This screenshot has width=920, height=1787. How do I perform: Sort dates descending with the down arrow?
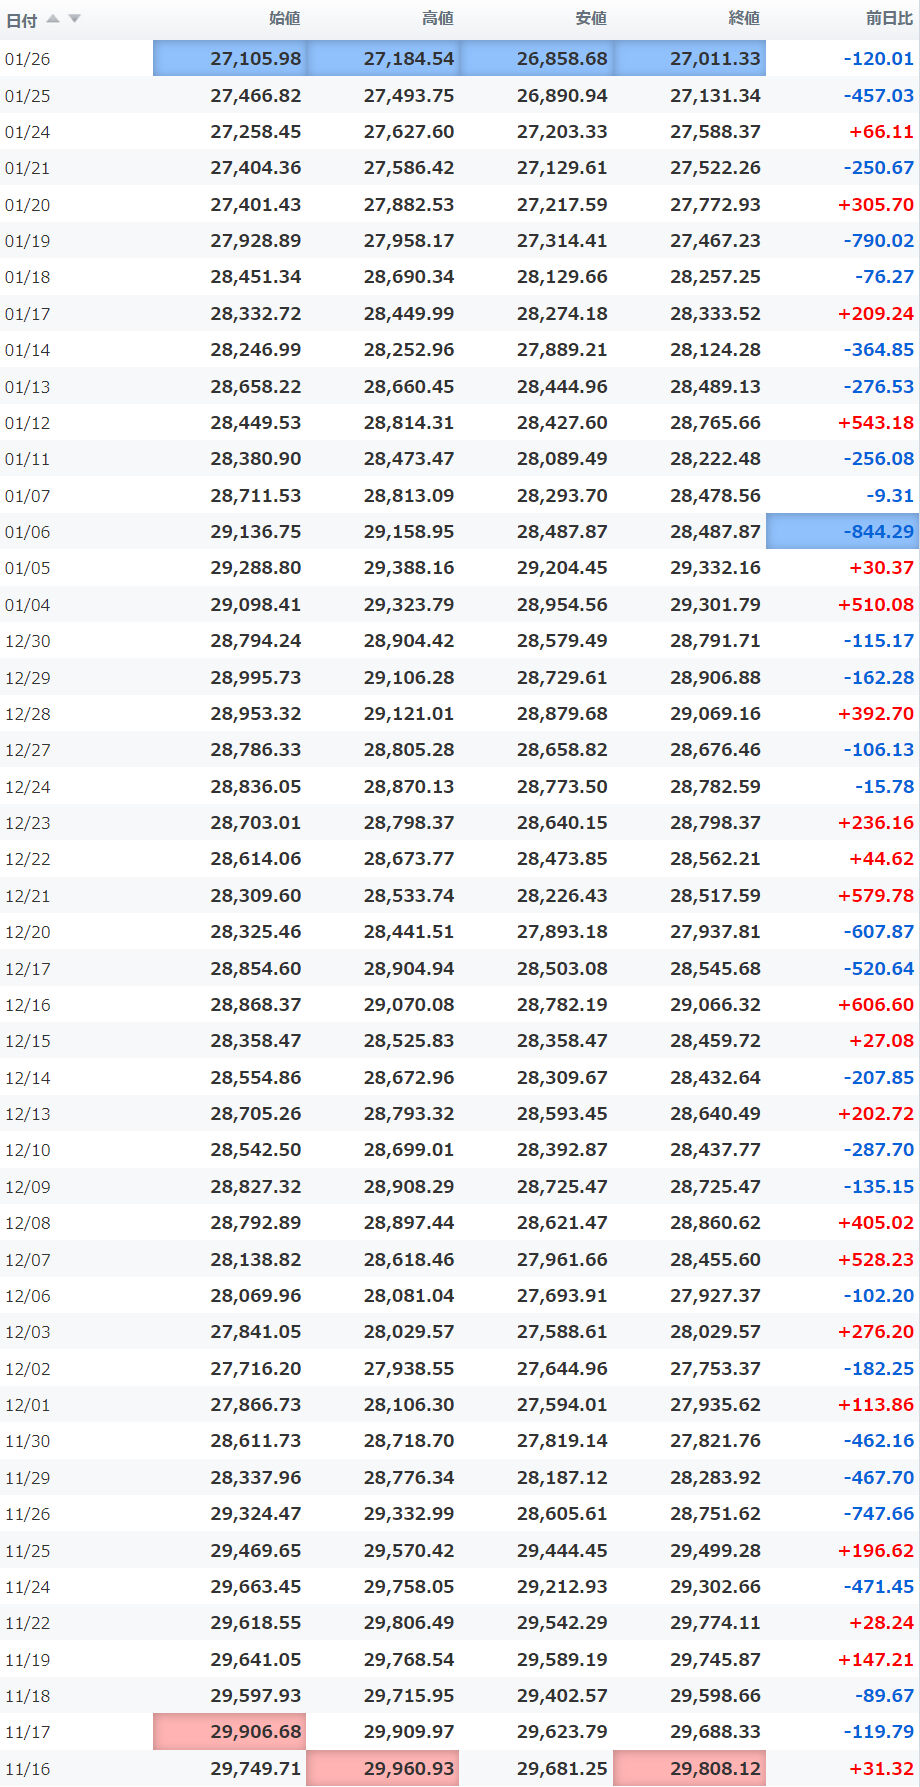click(x=74, y=18)
